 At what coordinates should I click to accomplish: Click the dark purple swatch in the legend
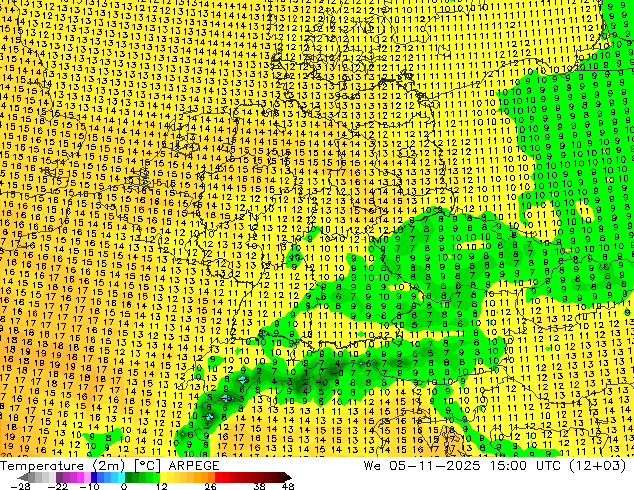coord(59,477)
